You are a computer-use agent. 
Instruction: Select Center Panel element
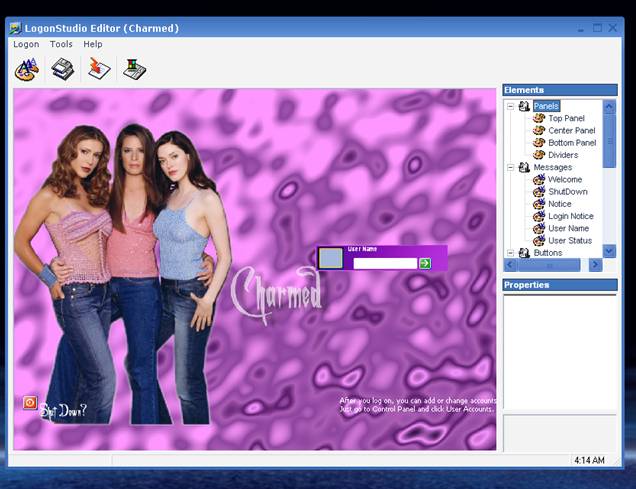click(x=572, y=131)
